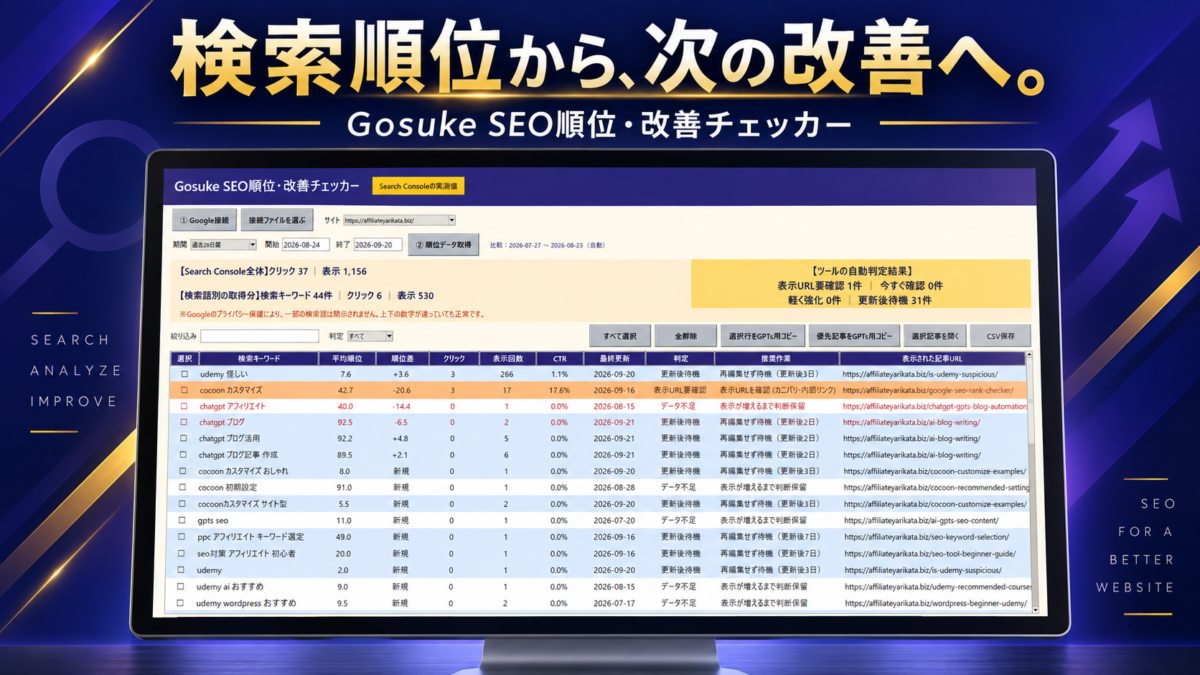
Task: Click the table's vertical scrollbar
Action: 1034,480
